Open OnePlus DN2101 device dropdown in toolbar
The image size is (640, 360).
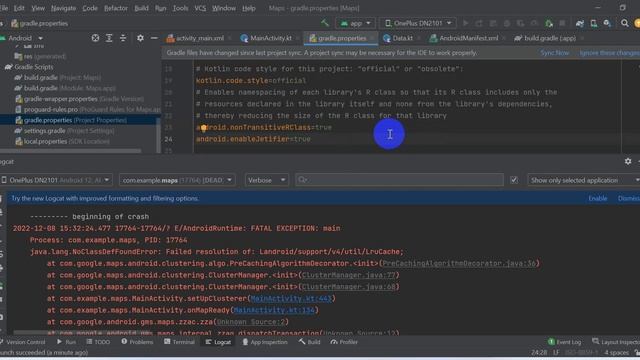coord(418,23)
